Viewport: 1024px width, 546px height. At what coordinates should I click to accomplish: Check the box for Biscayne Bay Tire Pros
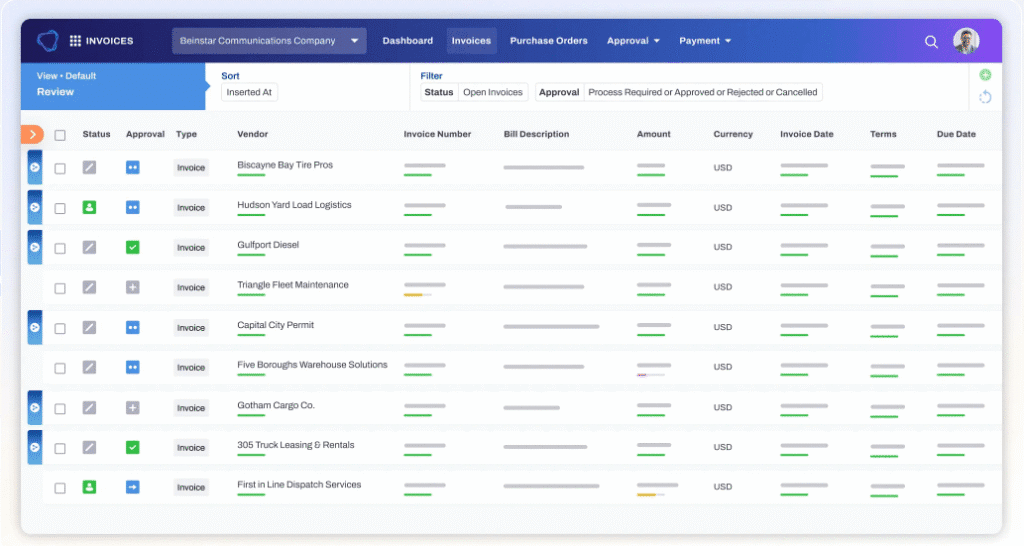pyautogui.click(x=60, y=169)
